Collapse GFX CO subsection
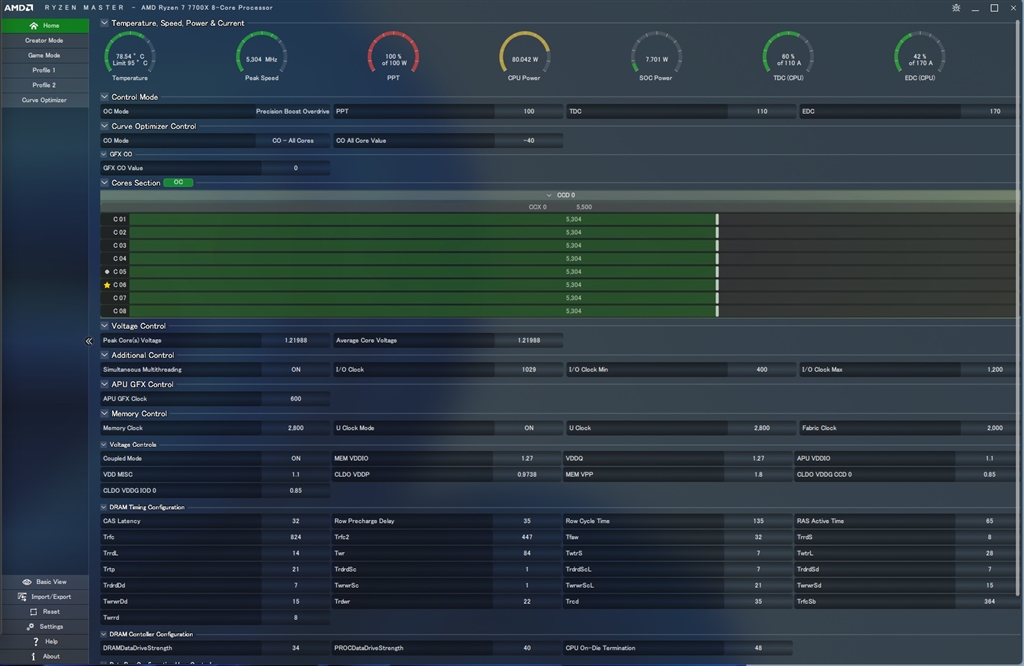1024x666 pixels. [x=104, y=154]
